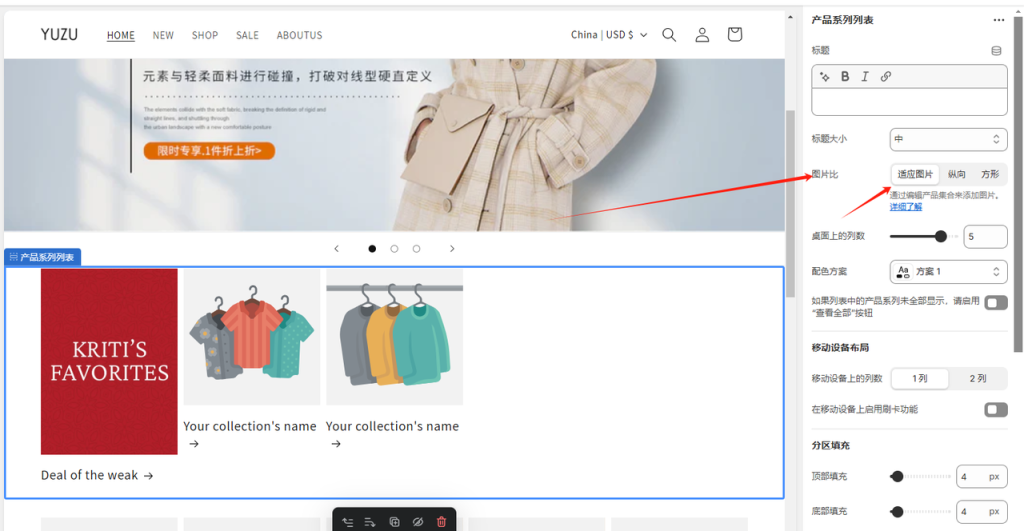This screenshot has height=531, width=1024.
Task: Click the settings panel scrollbar
Action: click(1018, 186)
